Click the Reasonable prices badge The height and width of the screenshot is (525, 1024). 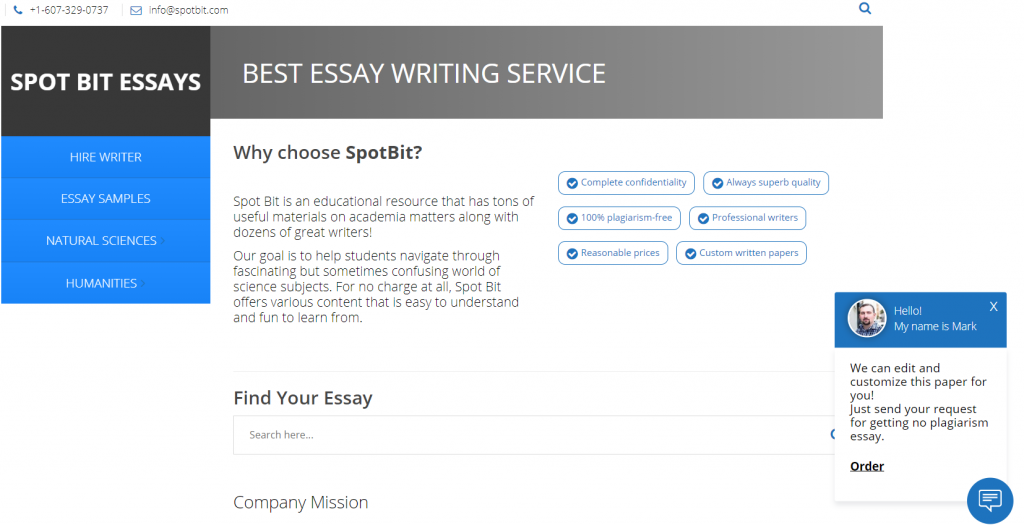pos(613,253)
